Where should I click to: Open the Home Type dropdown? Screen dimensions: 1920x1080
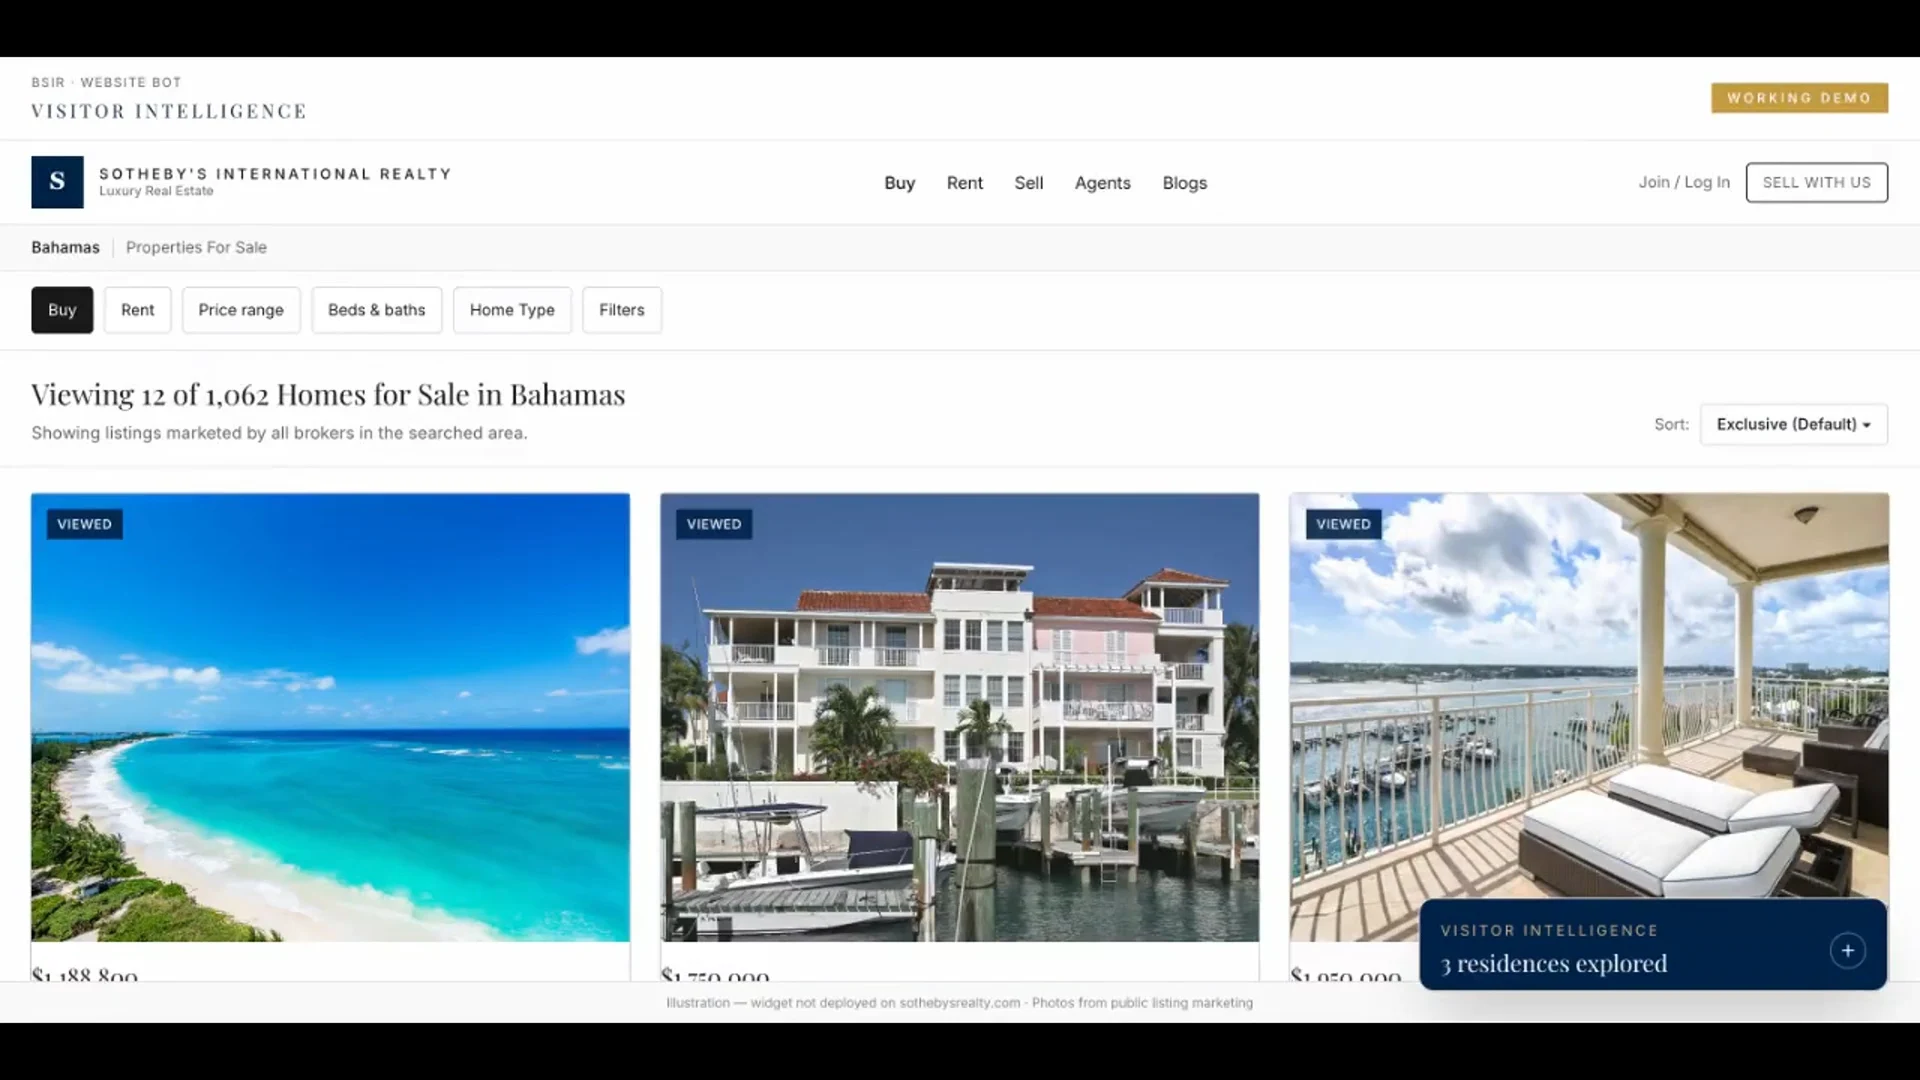coord(512,310)
